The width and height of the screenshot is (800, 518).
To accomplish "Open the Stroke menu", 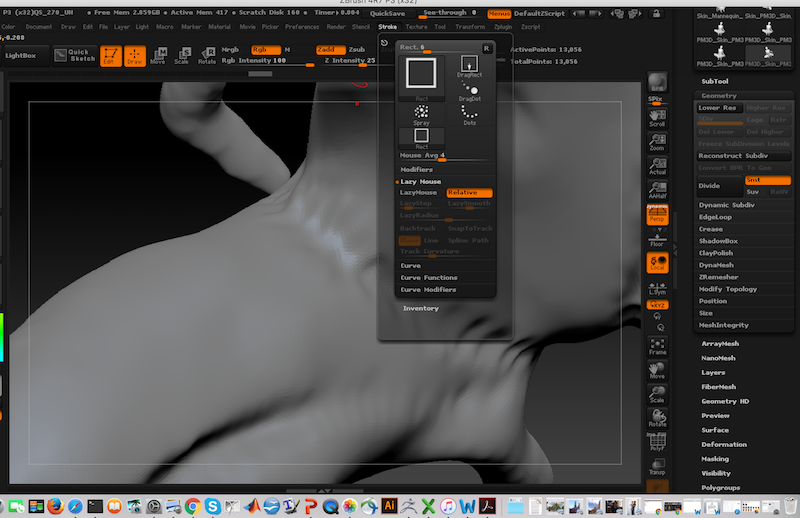I will tap(387, 27).
